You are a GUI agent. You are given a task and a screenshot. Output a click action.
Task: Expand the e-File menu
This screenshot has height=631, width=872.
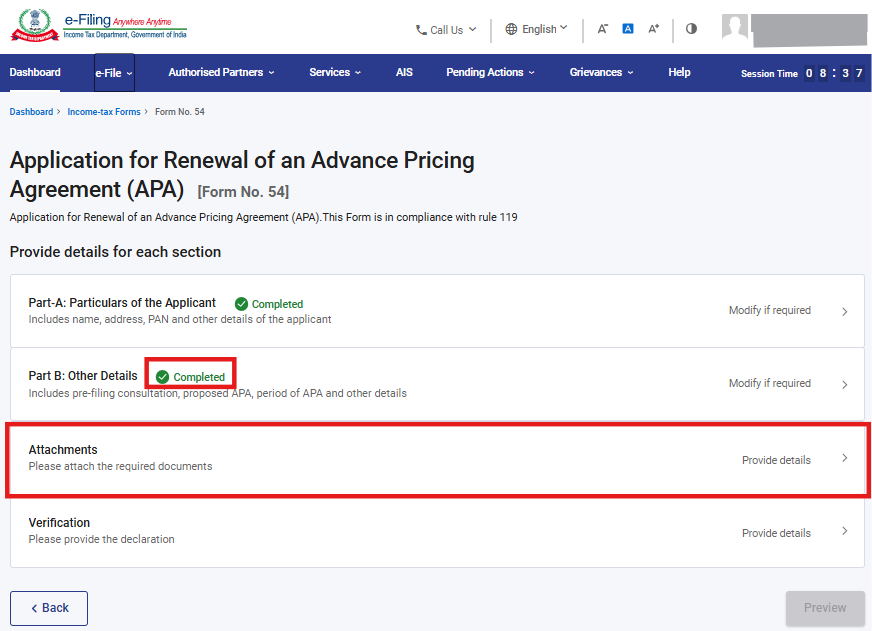(x=114, y=73)
